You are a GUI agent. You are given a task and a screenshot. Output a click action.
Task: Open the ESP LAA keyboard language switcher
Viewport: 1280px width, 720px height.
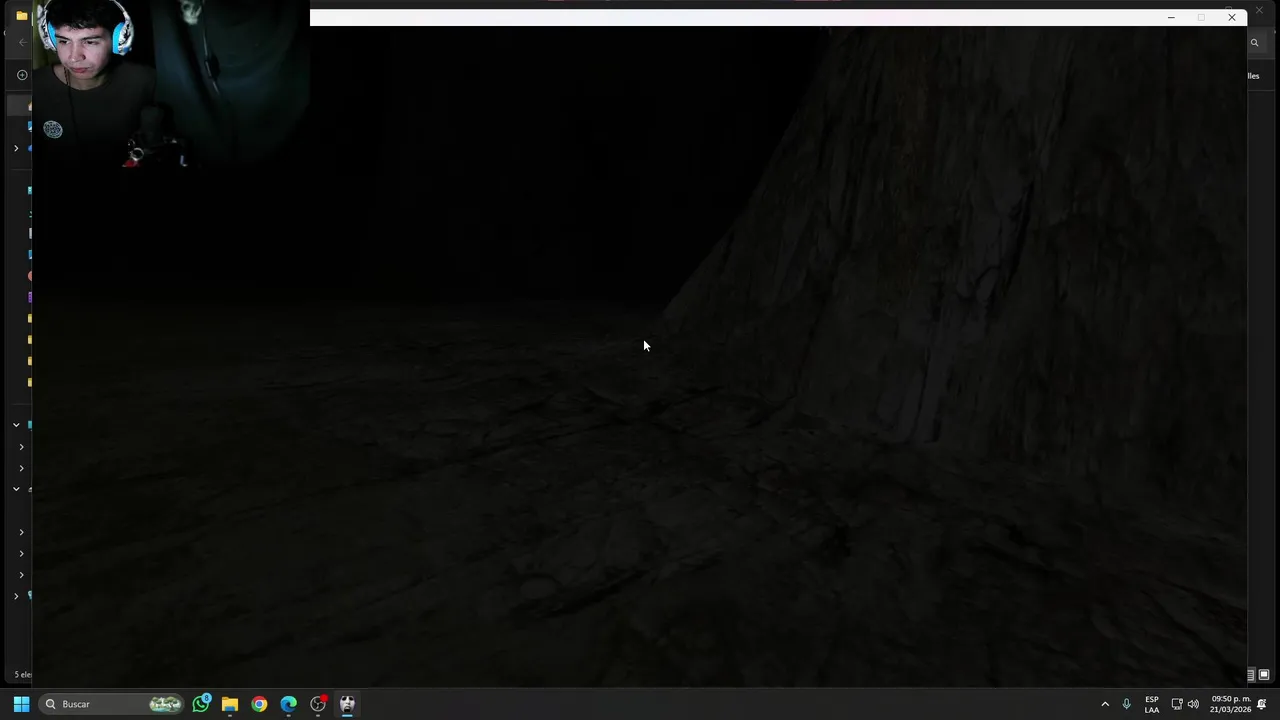1152,704
